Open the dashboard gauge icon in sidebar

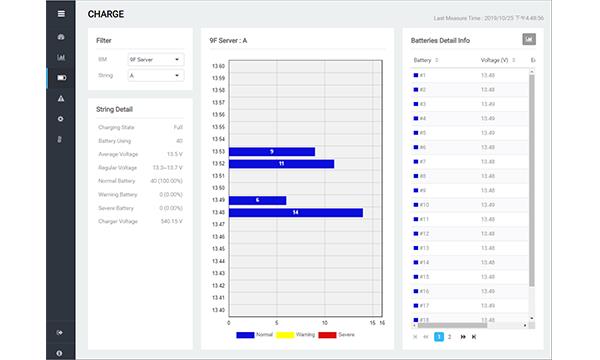click(61, 37)
